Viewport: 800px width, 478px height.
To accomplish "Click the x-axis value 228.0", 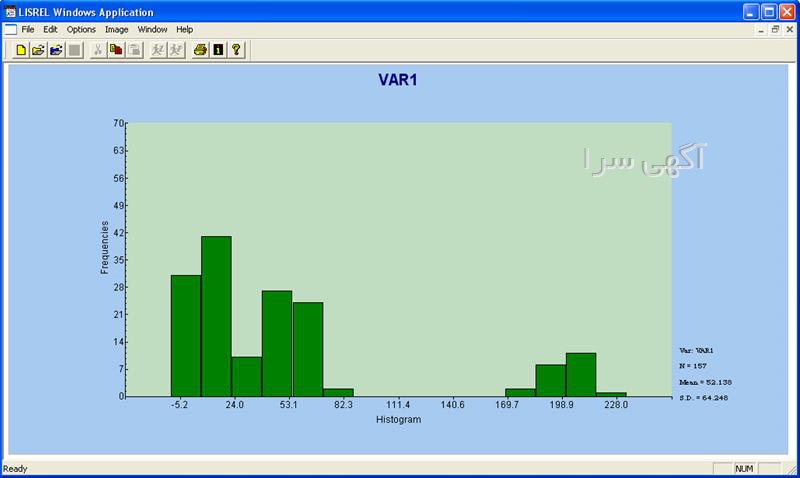I will tap(616, 405).
